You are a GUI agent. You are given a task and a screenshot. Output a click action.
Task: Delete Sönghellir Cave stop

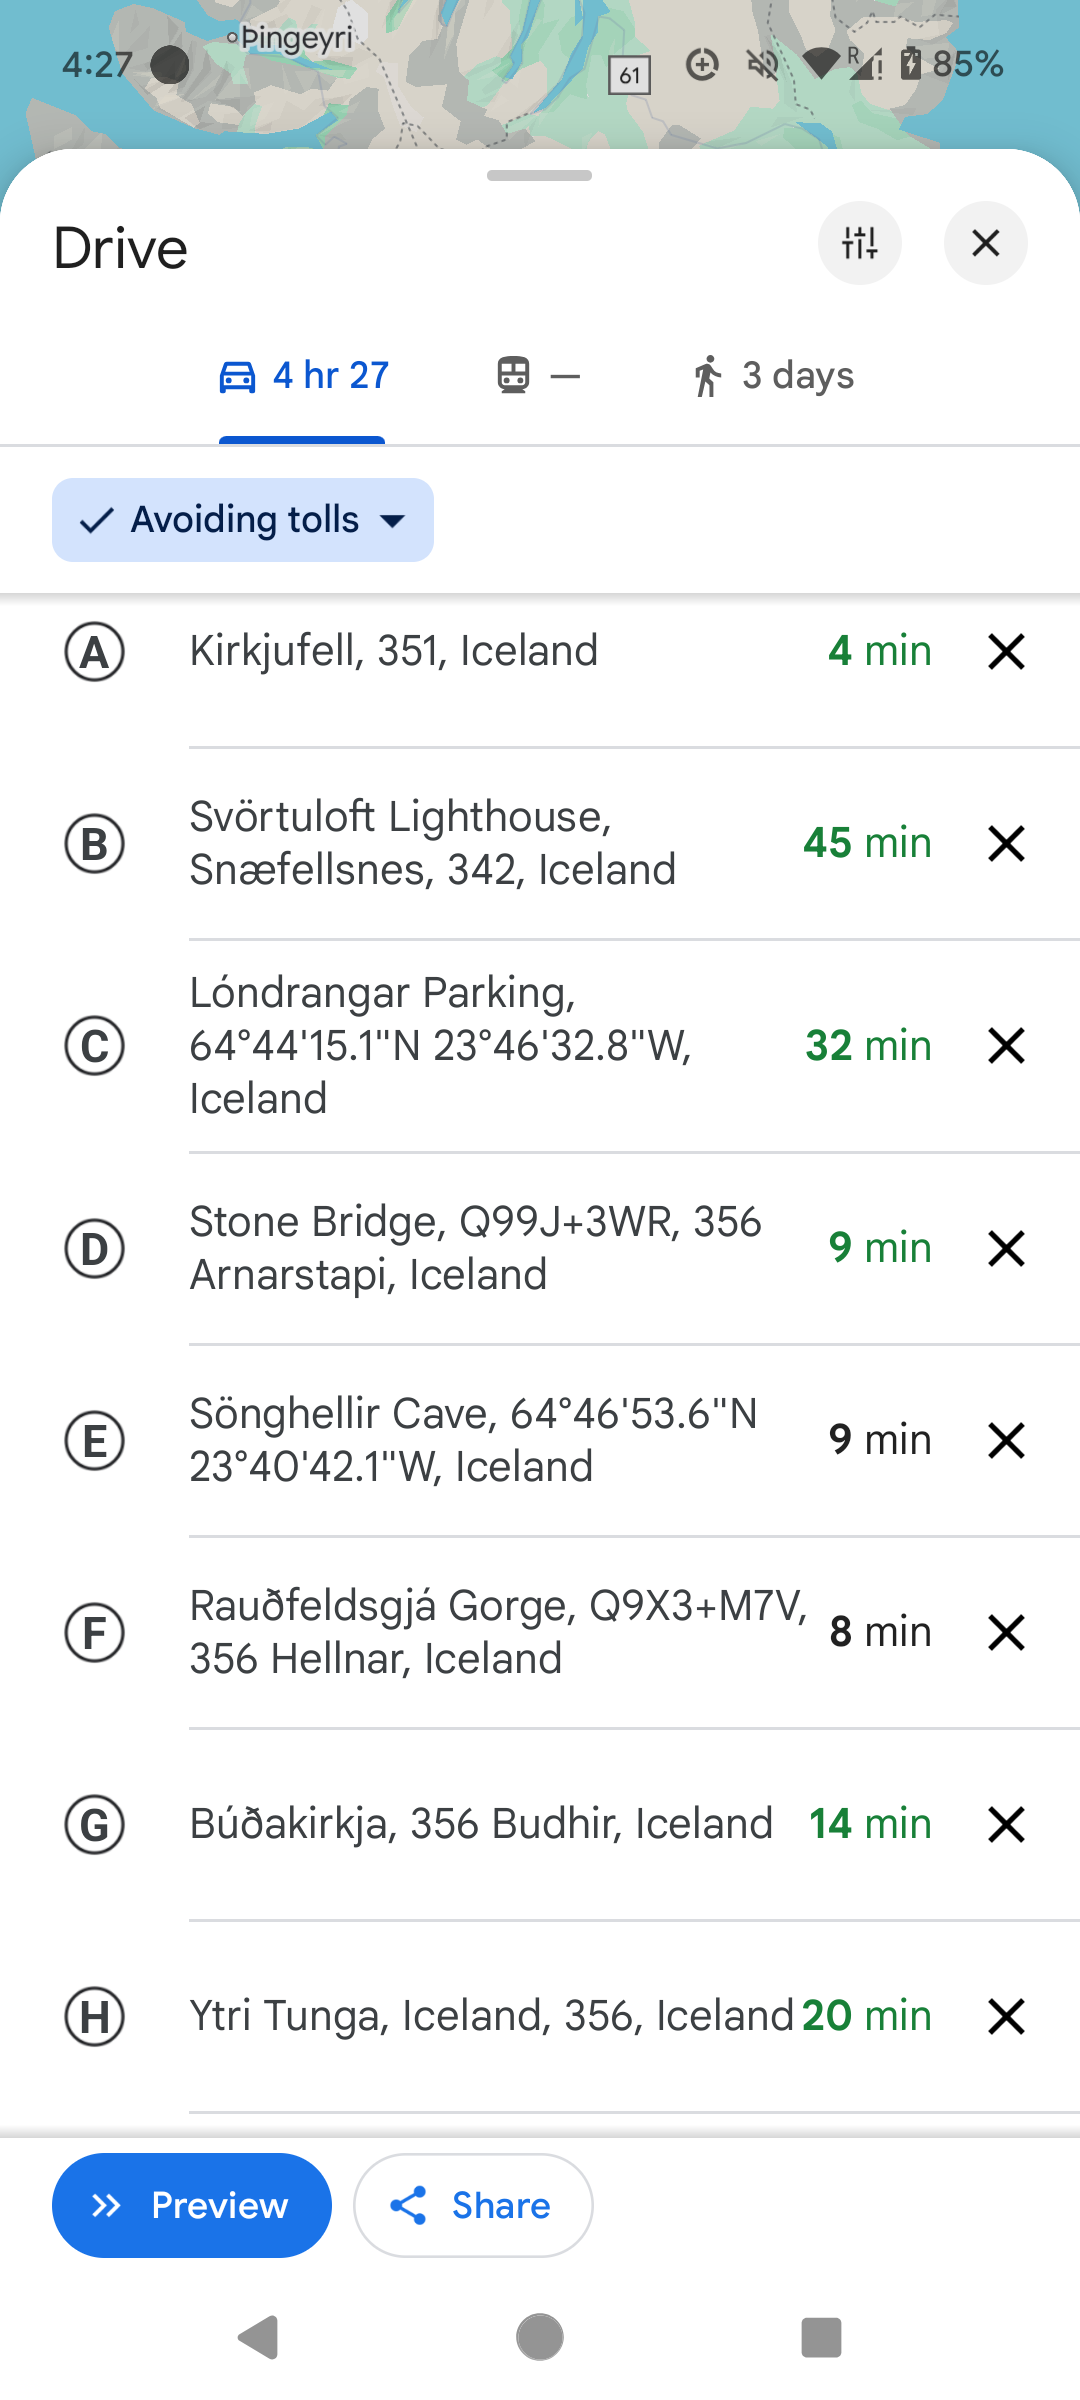[1006, 1440]
